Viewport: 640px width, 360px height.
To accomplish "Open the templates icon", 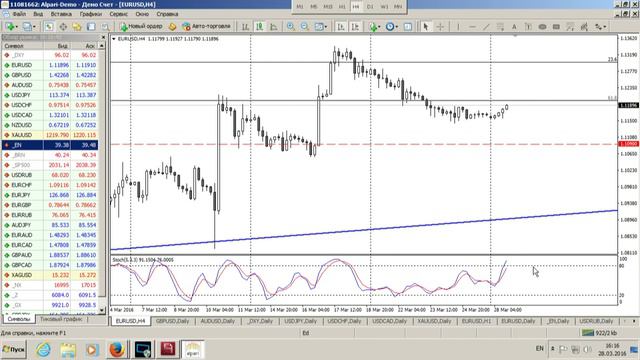I will 408,27.
